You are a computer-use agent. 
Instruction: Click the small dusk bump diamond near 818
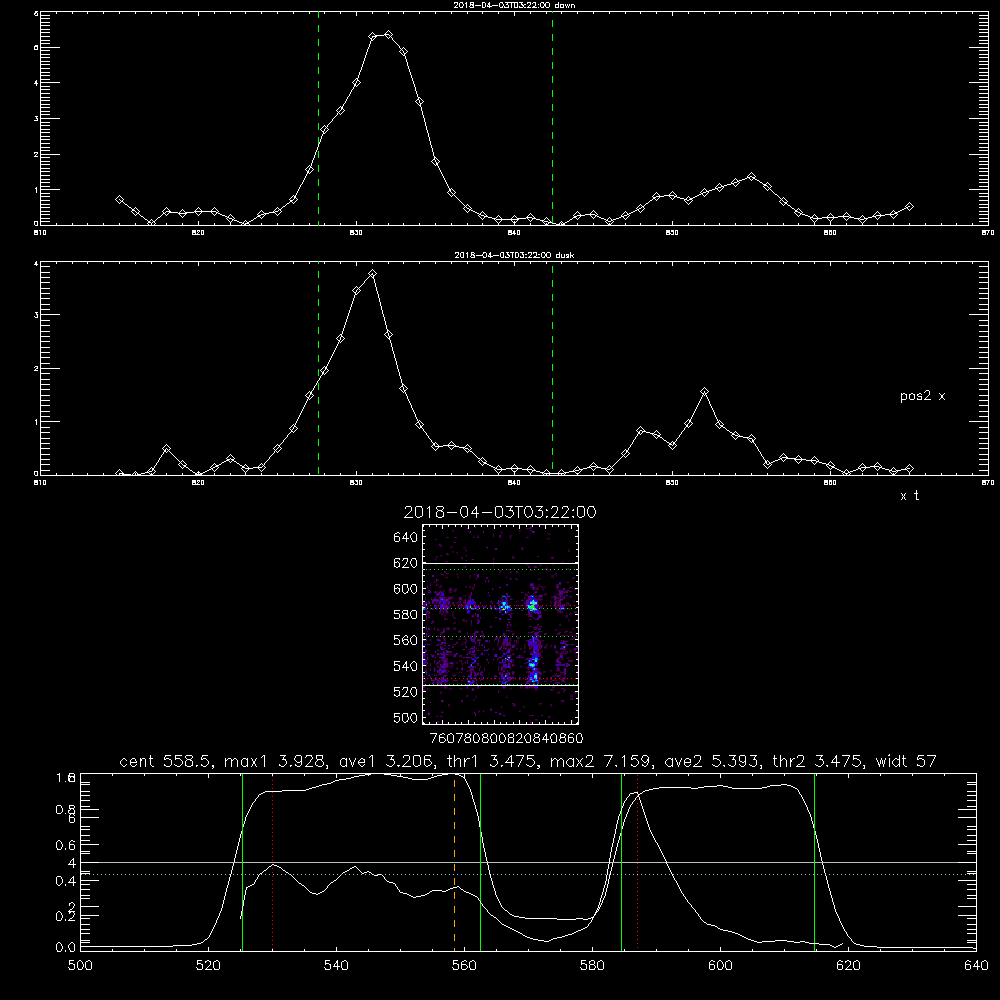(166, 448)
